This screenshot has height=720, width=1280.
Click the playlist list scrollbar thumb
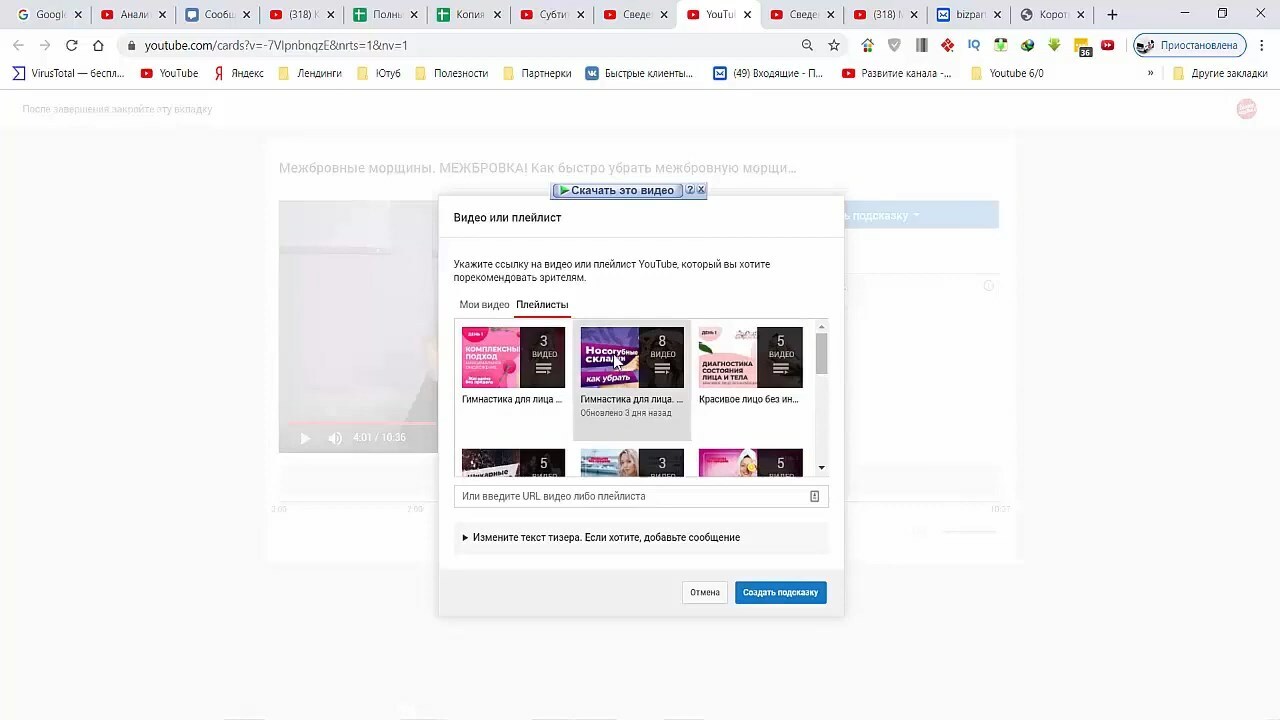point(821,354)
